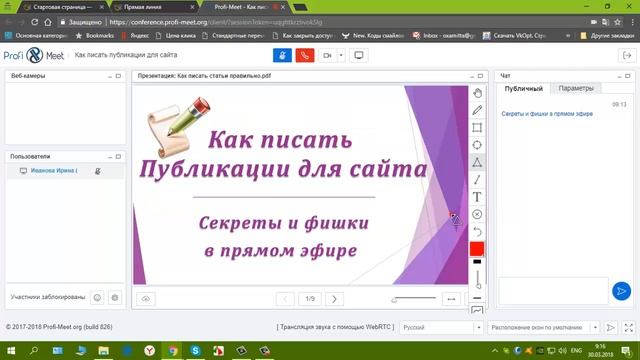Minimize the Пользователи panel
The width and height of the screenshot is (640, 360).
point(110,157)
